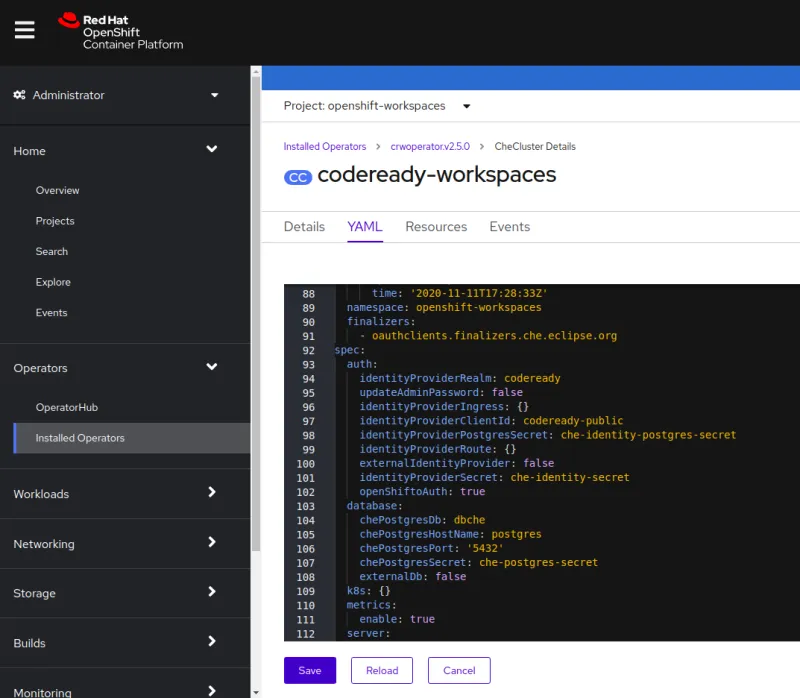800x698 pixels.
Task: Open the Events tab
Action: point(509,227)
